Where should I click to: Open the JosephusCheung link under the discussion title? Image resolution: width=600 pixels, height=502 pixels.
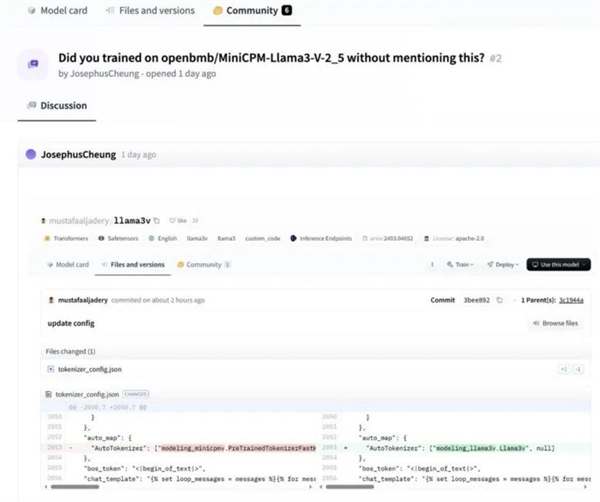(x=101, y=73)
